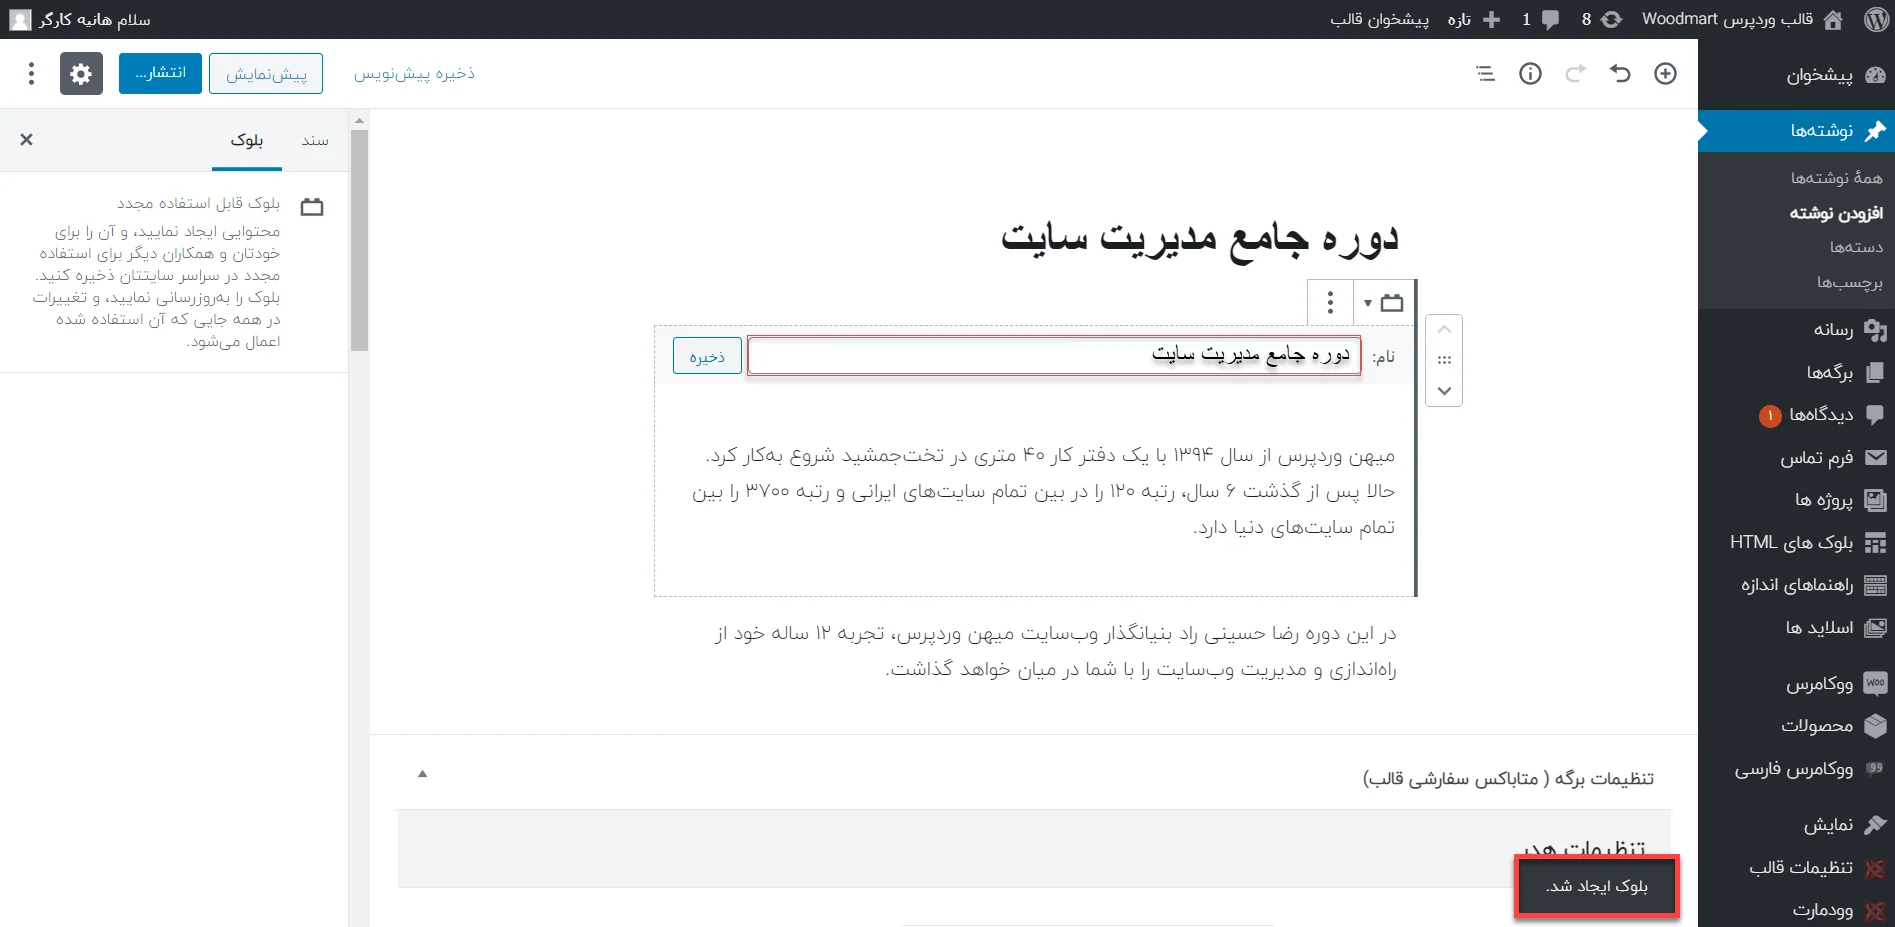
Task: Click the WordPress logo in admin bar
Action: (x=1876, y=19)
